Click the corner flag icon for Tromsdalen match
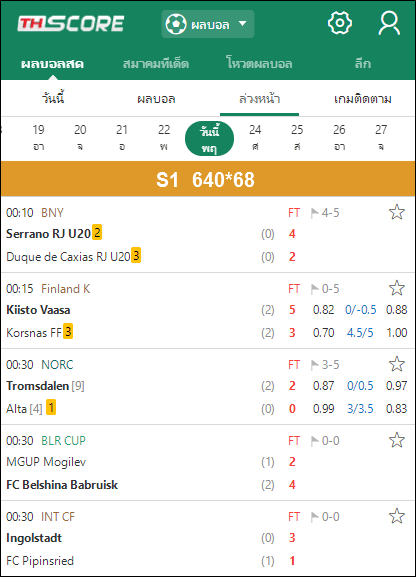The height and width of the screenshot is (577, 416). point(315,365)
